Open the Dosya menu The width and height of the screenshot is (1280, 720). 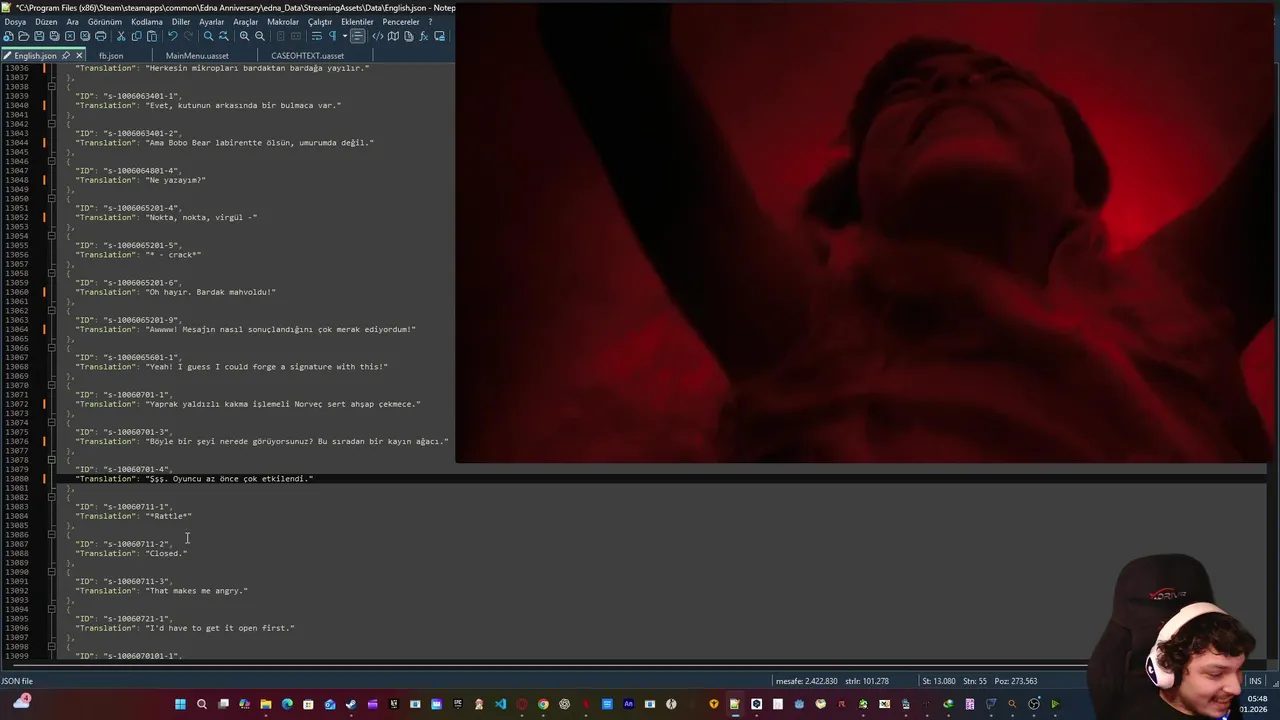pos(15,22)
